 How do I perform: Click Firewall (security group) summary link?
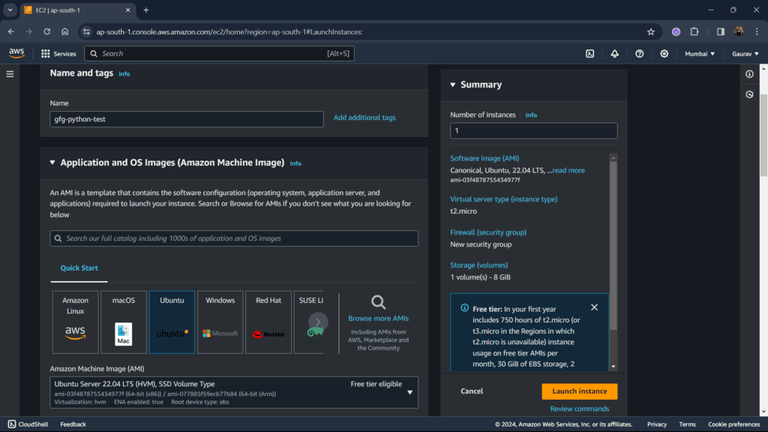488,232
